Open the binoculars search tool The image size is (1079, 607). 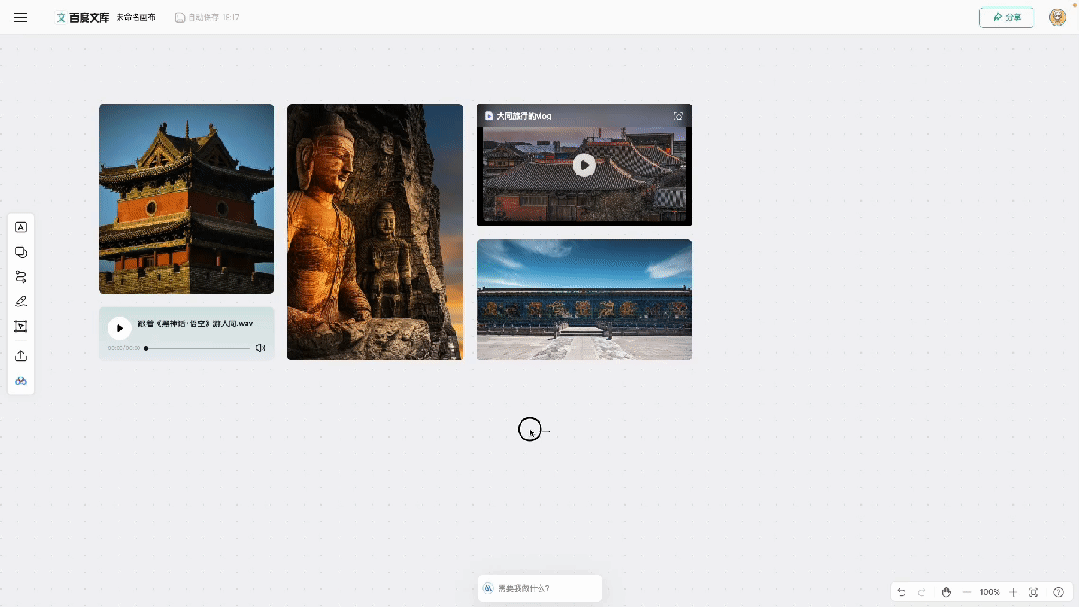tap(21, 381)
